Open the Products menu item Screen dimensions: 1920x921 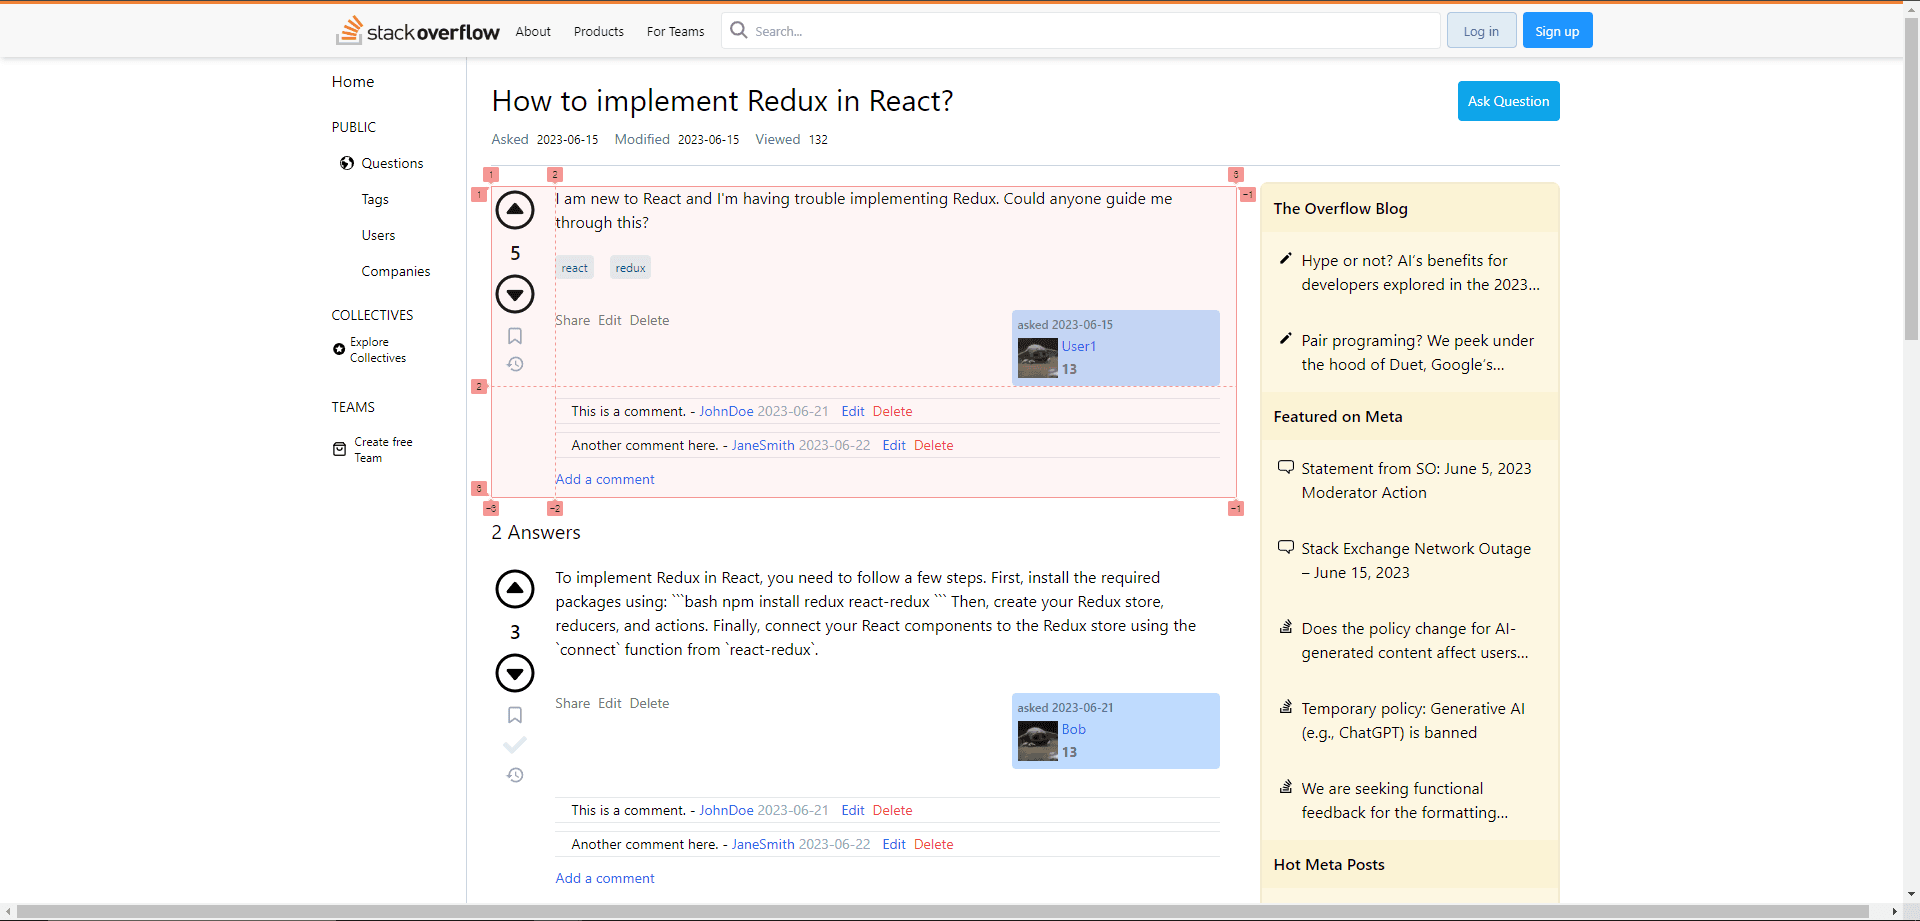pos(599,31)
